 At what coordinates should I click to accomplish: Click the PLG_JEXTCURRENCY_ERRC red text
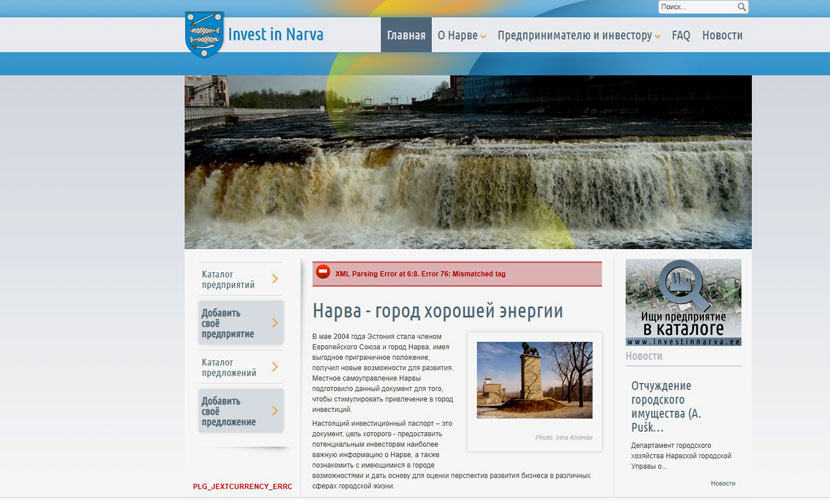[x=242, y=486]
